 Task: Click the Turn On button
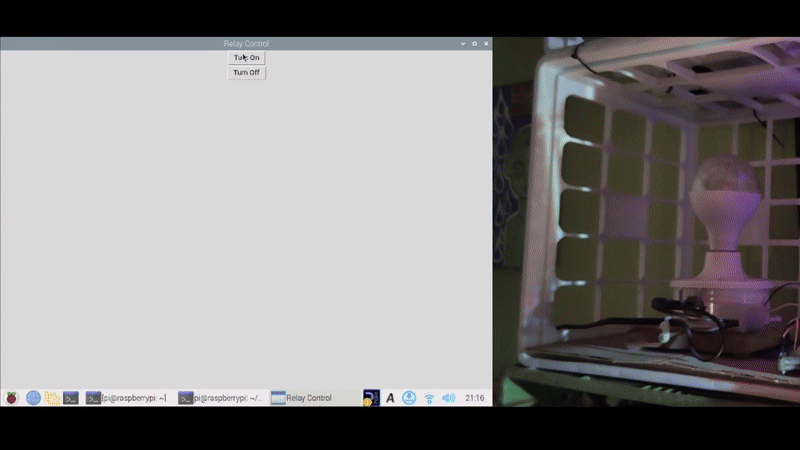click(246, 58)
